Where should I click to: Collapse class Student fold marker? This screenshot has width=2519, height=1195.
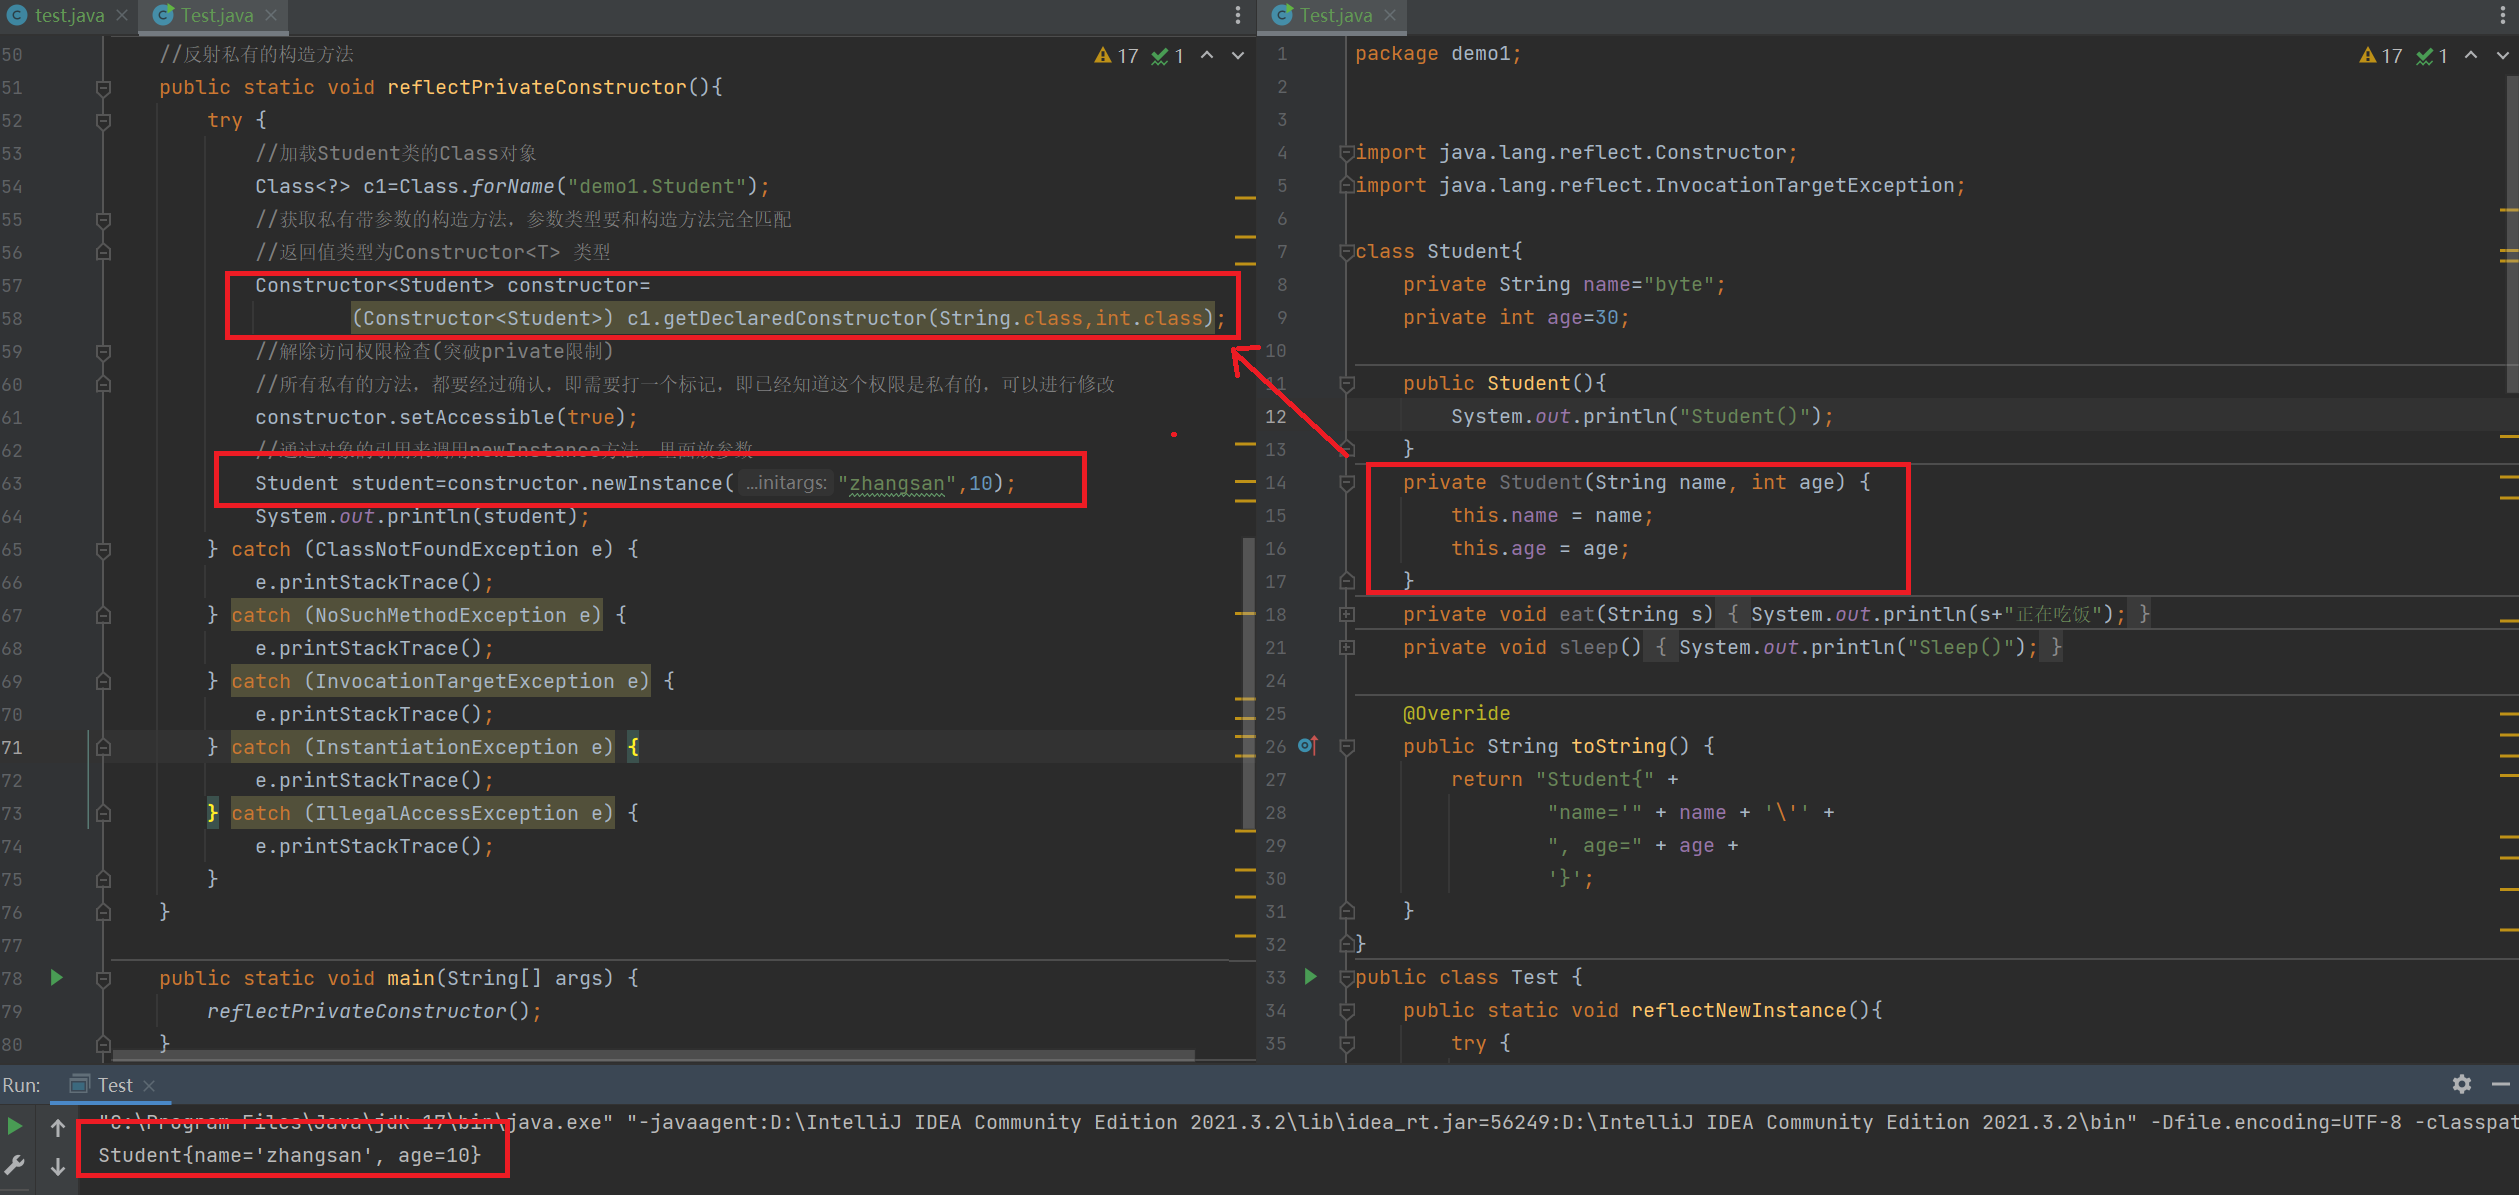[1346, 252]
